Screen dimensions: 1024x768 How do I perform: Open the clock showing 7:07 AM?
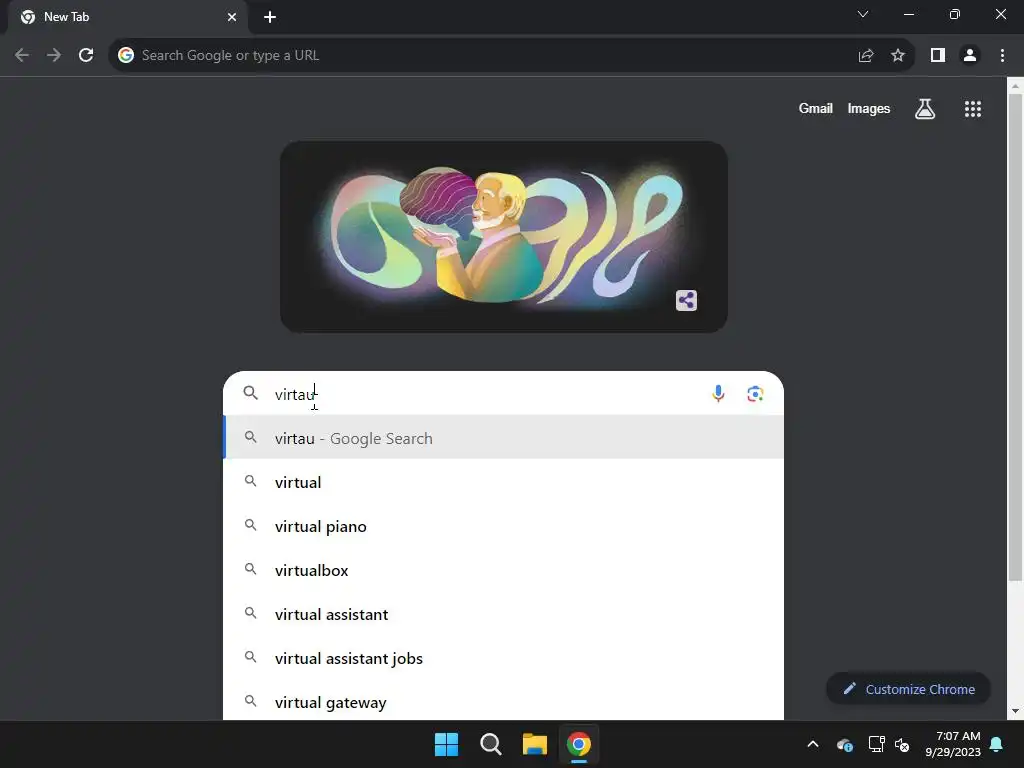[x=953, y=744]
